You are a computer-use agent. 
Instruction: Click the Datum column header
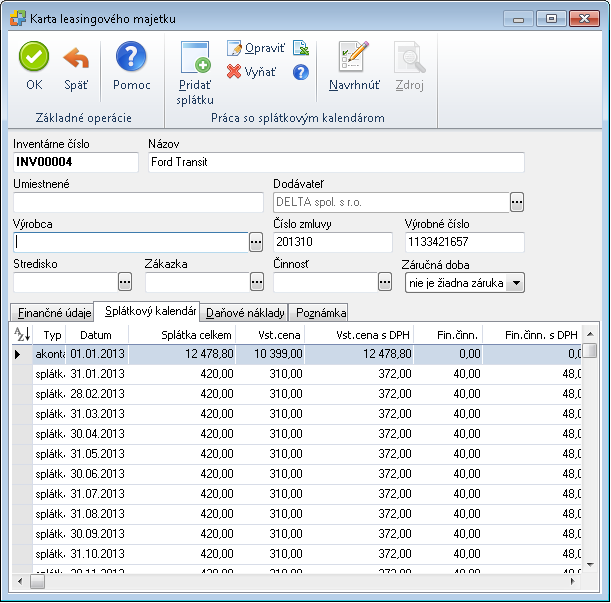97,335
